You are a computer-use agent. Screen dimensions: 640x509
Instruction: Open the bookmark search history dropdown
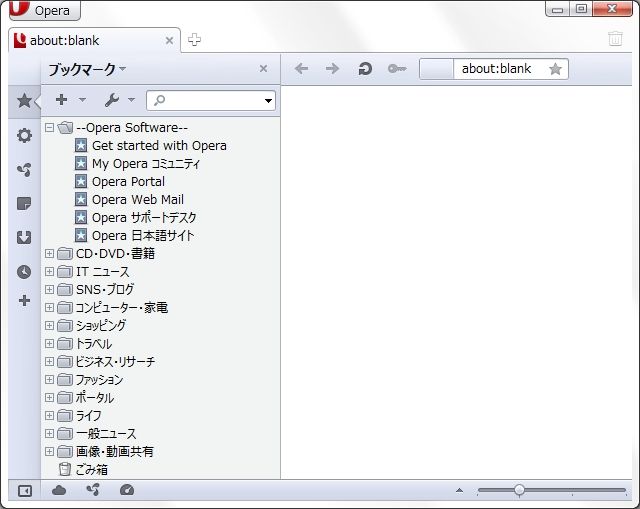pos(268,100)
